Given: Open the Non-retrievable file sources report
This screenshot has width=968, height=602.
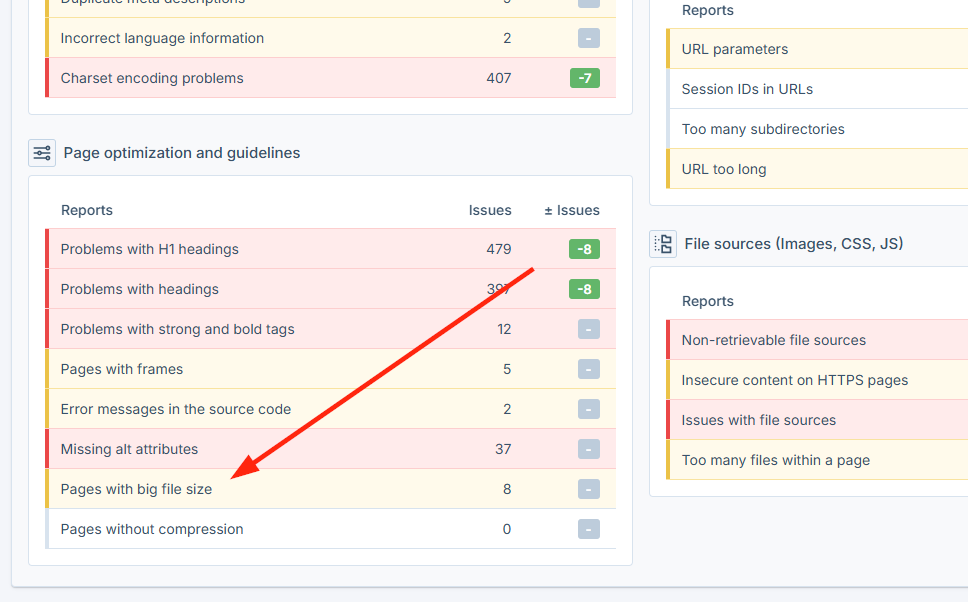Looking at the screenshot, I should (x=774, y=340).
